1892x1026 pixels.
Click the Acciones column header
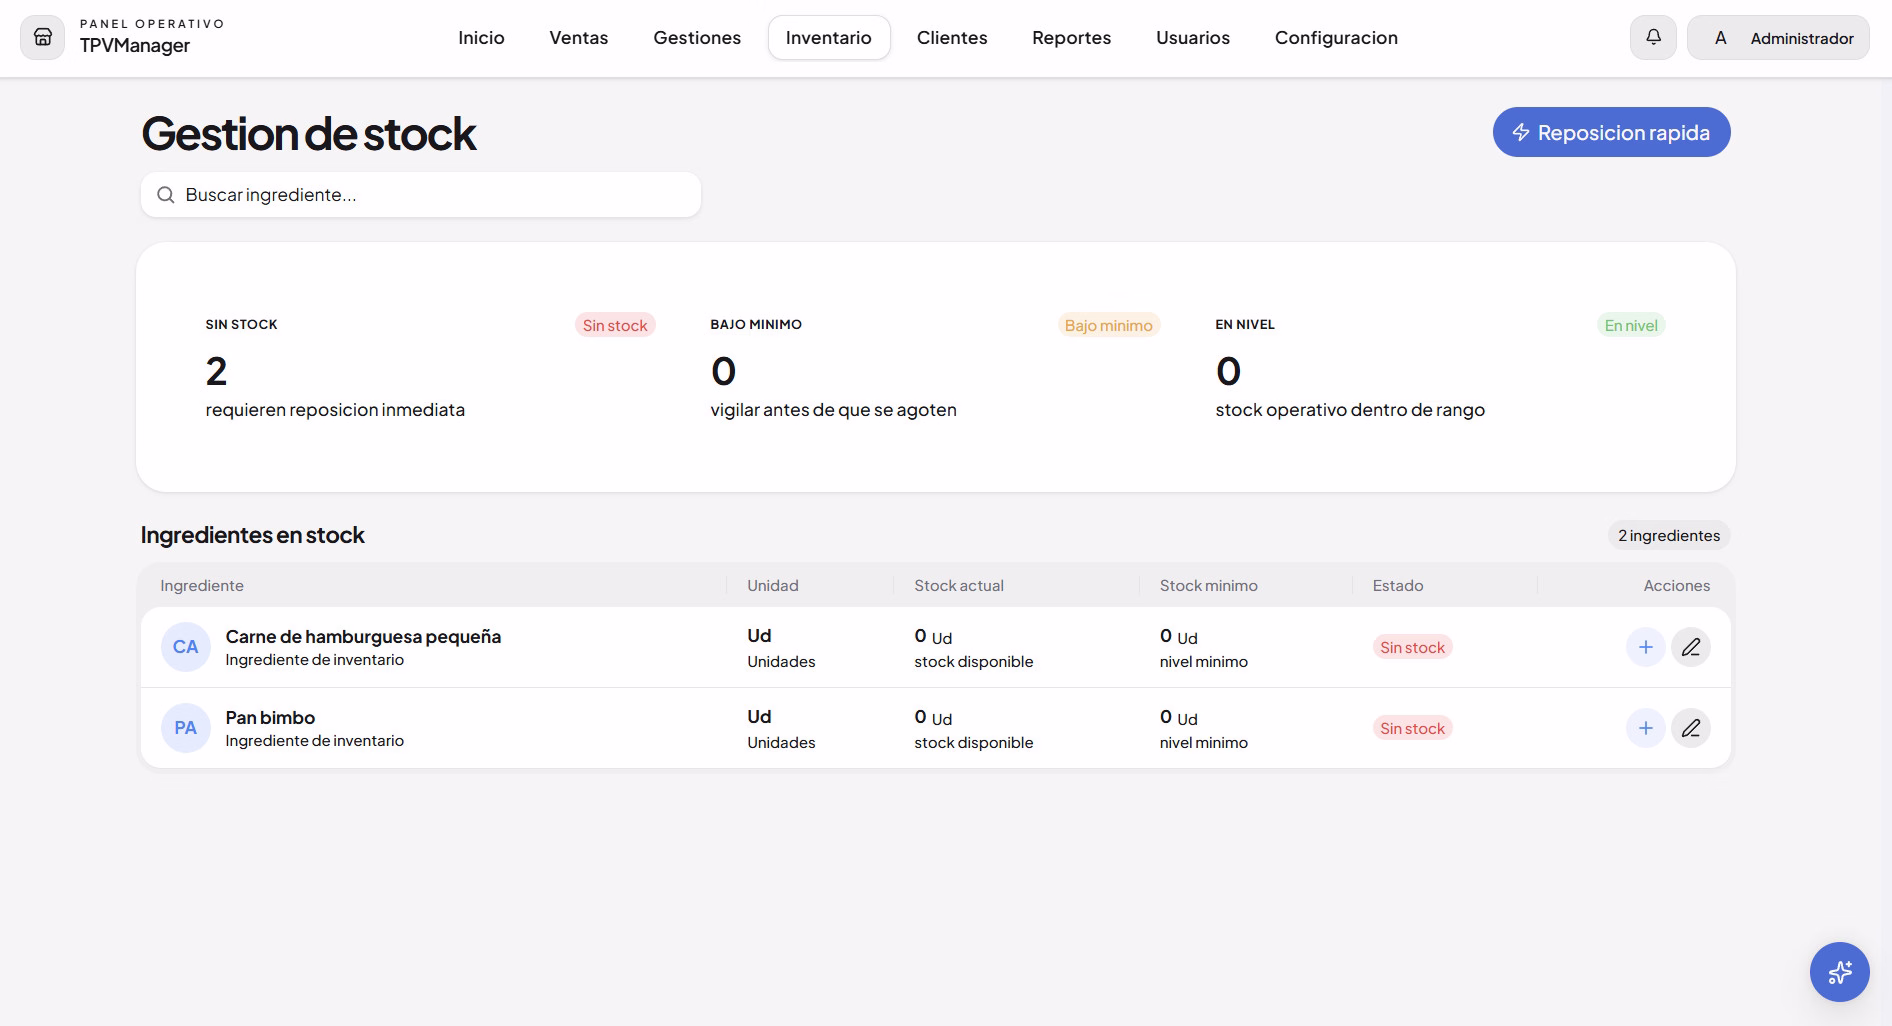[1677, 585]
